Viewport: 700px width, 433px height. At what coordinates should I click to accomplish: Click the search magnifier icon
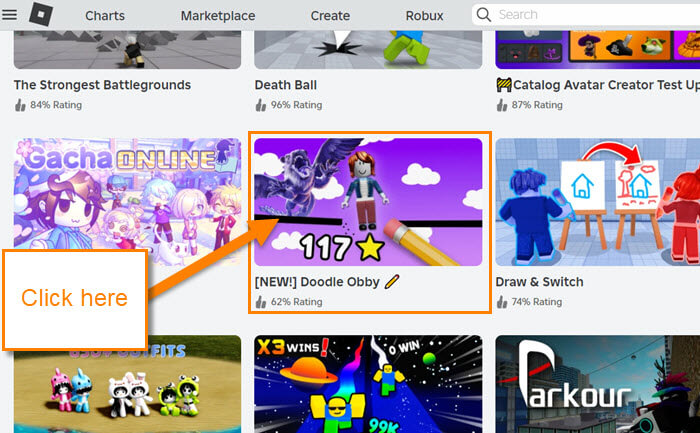pos(484,15)
